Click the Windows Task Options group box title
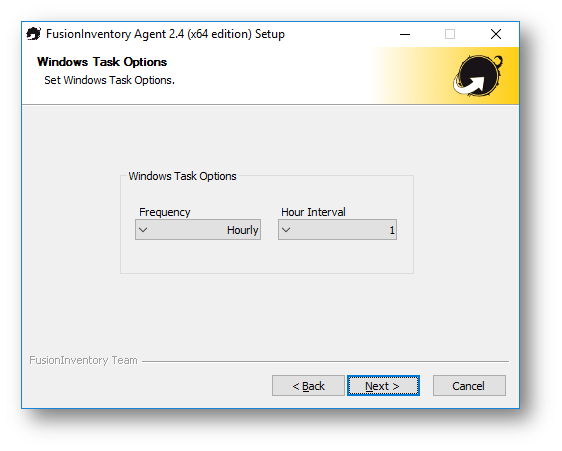This screenshot has height=451, width=562. click(182, 176)
